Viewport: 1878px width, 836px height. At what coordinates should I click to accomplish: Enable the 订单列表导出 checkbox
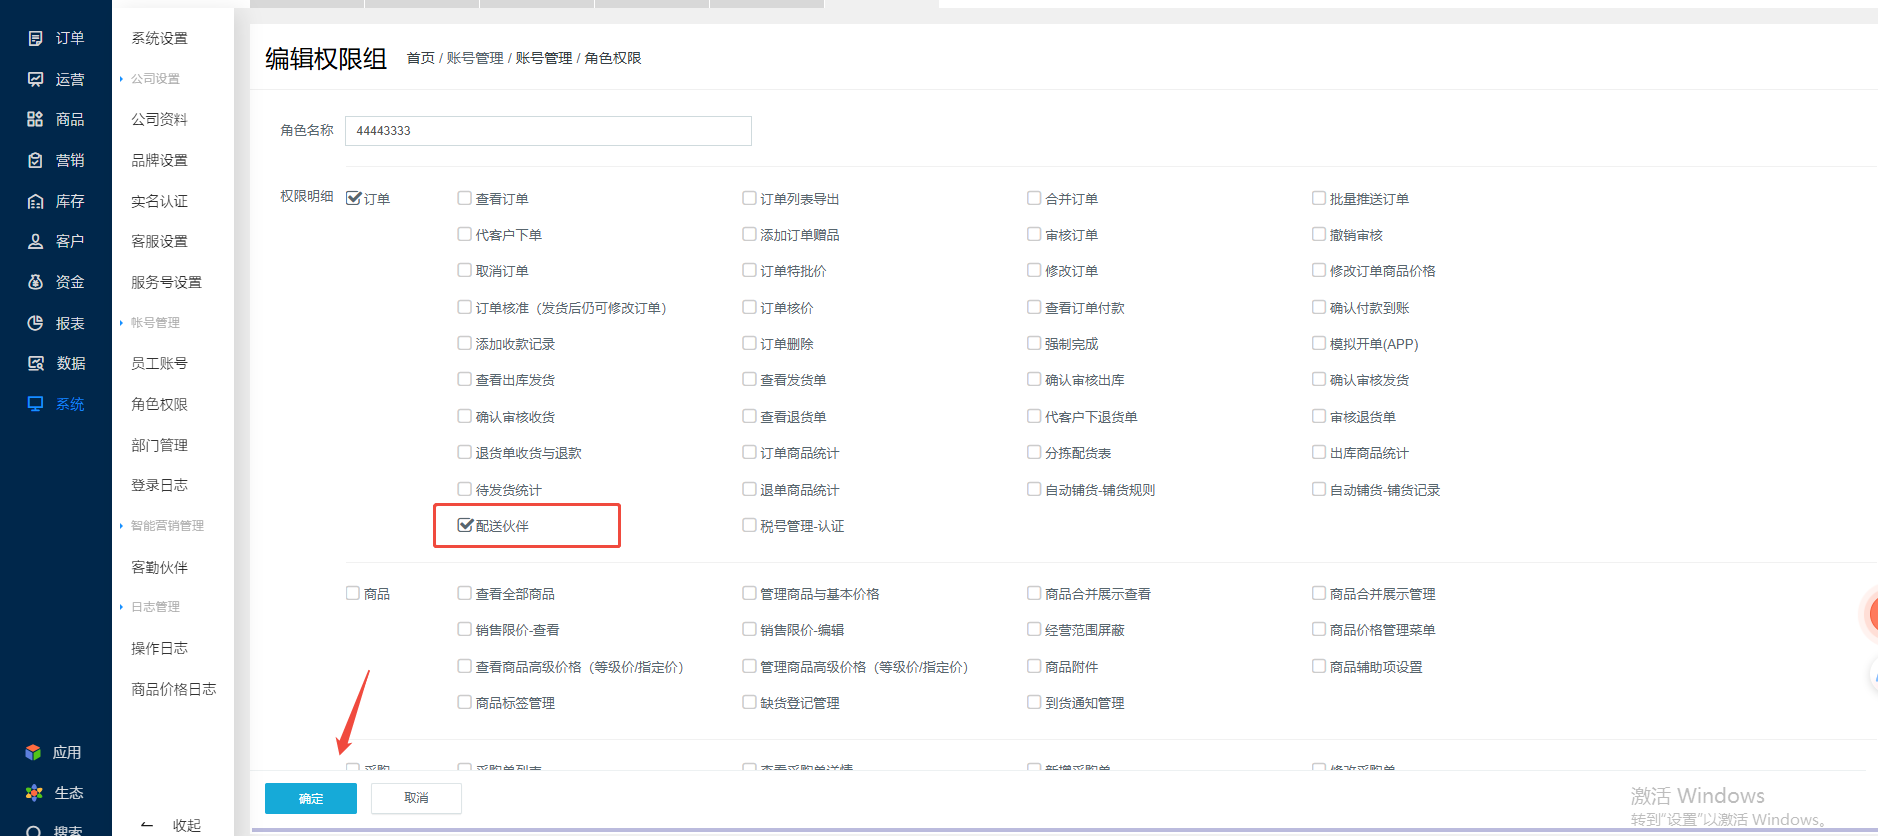point(749,198)
